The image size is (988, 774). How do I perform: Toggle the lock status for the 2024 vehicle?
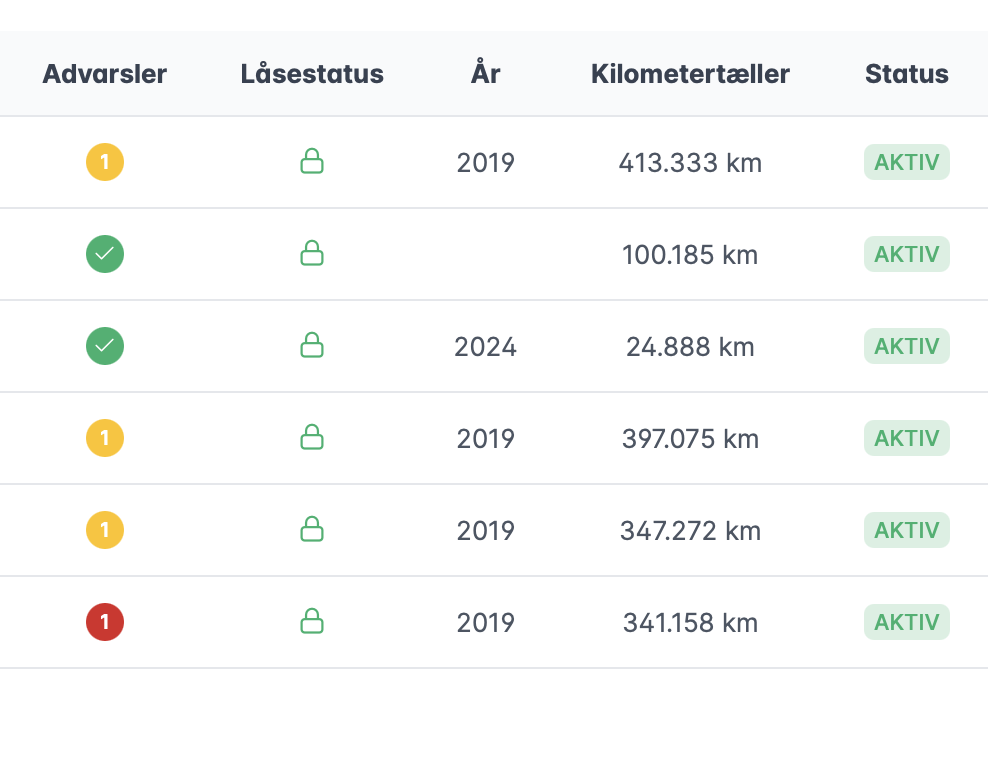(312, 346)
